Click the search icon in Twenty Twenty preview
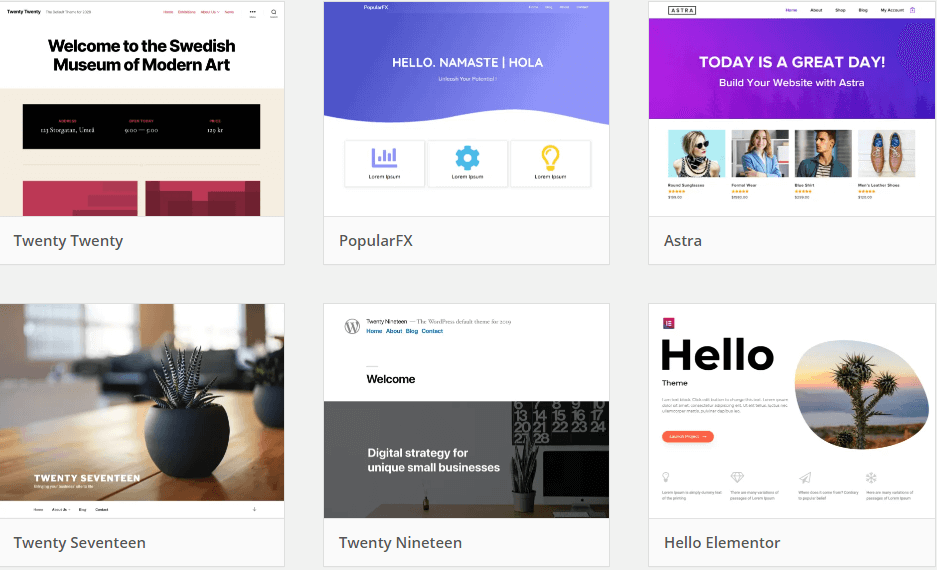 [274, 12]
